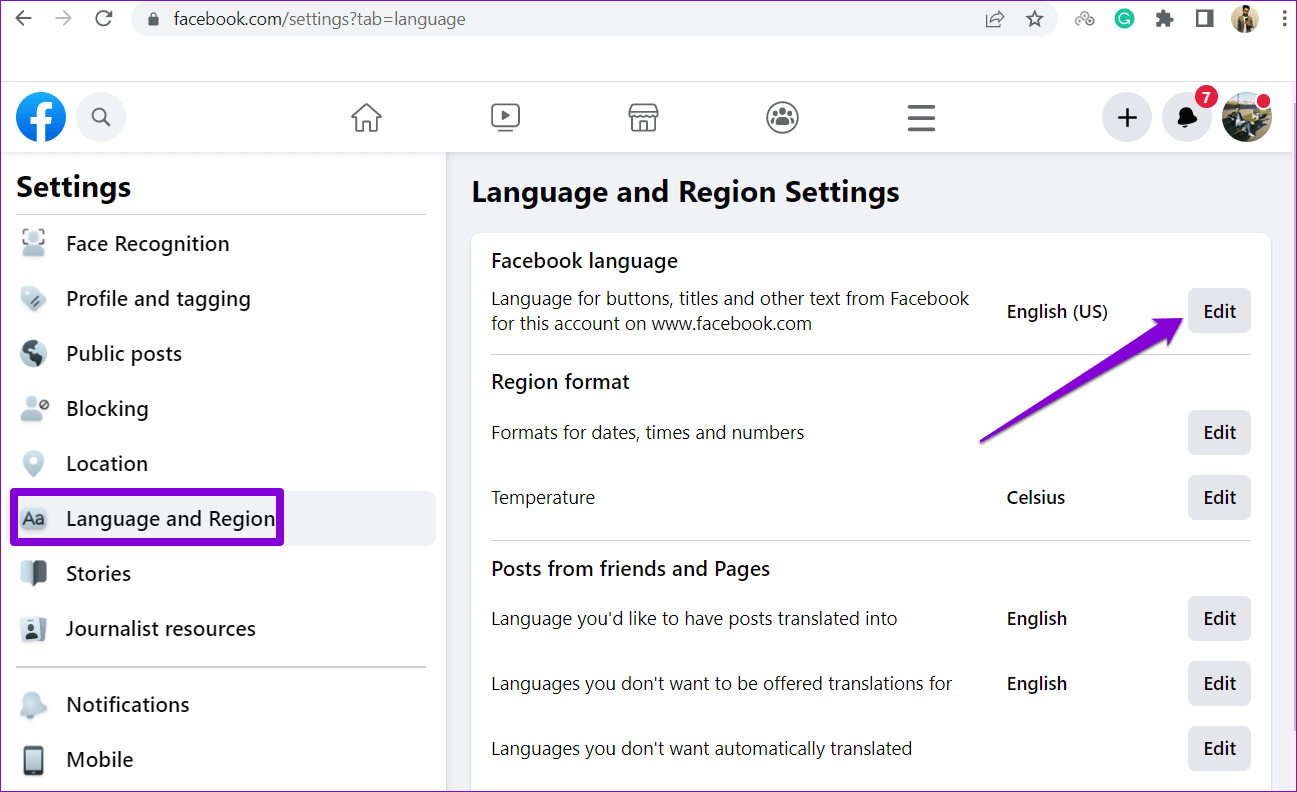
Task: Open the Watch video tab
Action: (505, 117)
